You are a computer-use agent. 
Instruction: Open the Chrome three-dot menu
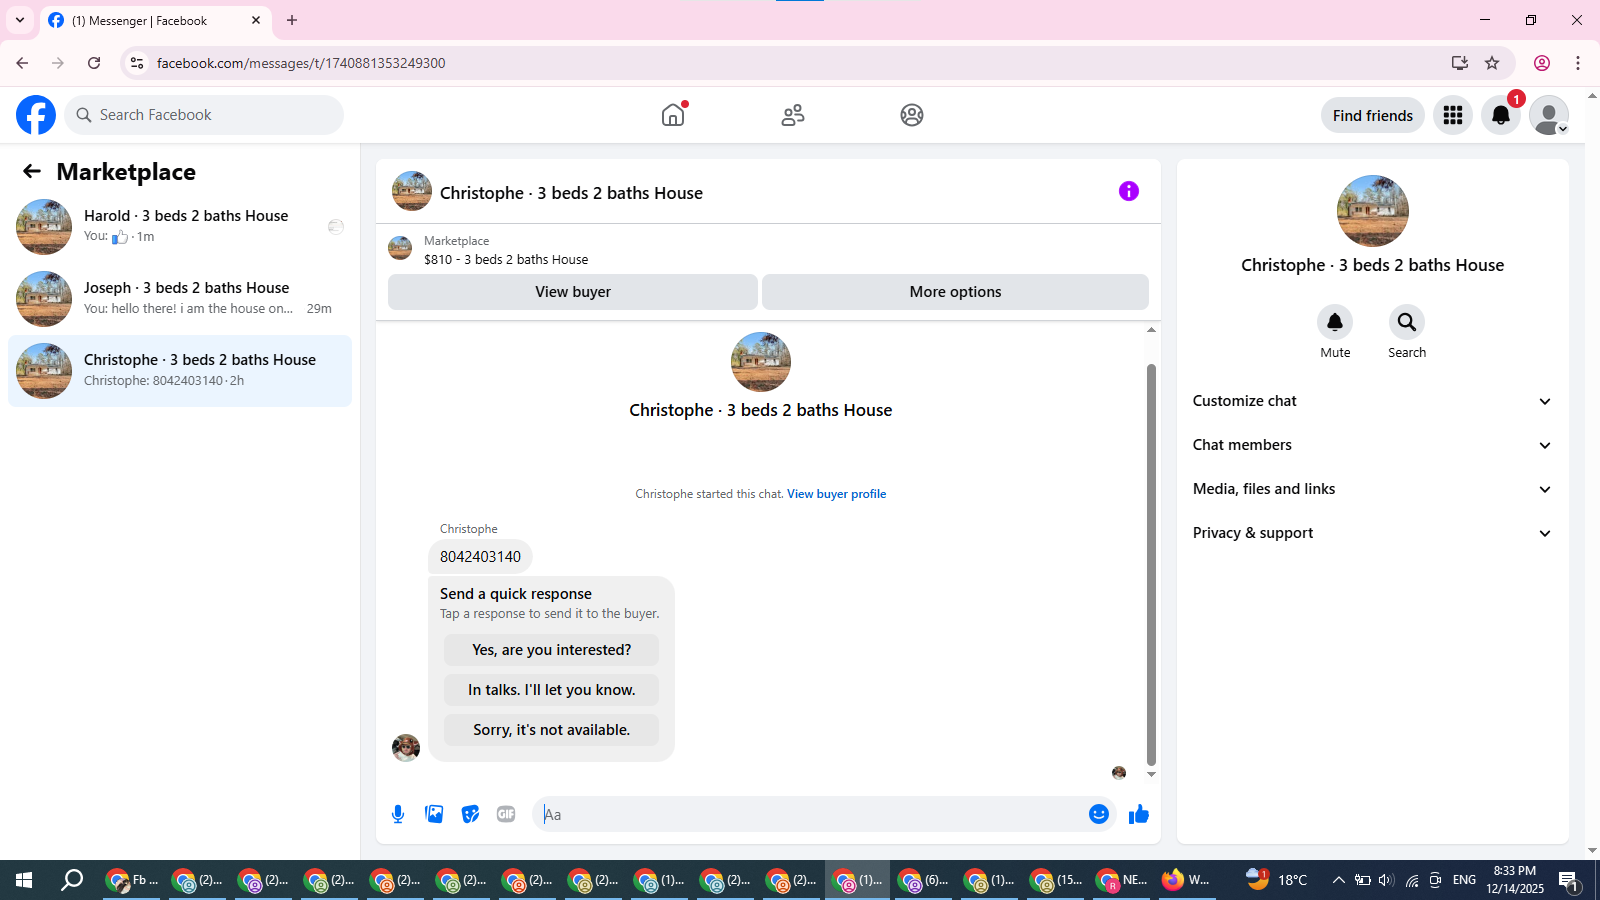click(x=1578, y=63)
